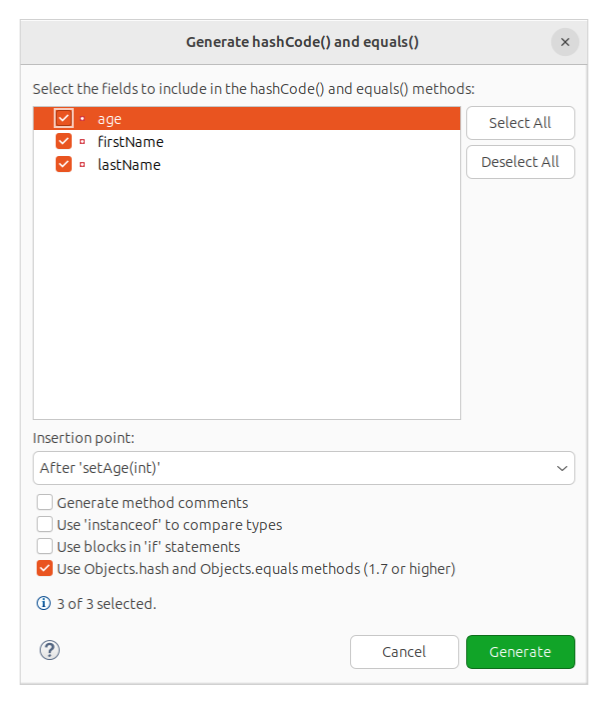606x704 pixels.
Task: Click empty area of the fields list
Action: (246, 300)
